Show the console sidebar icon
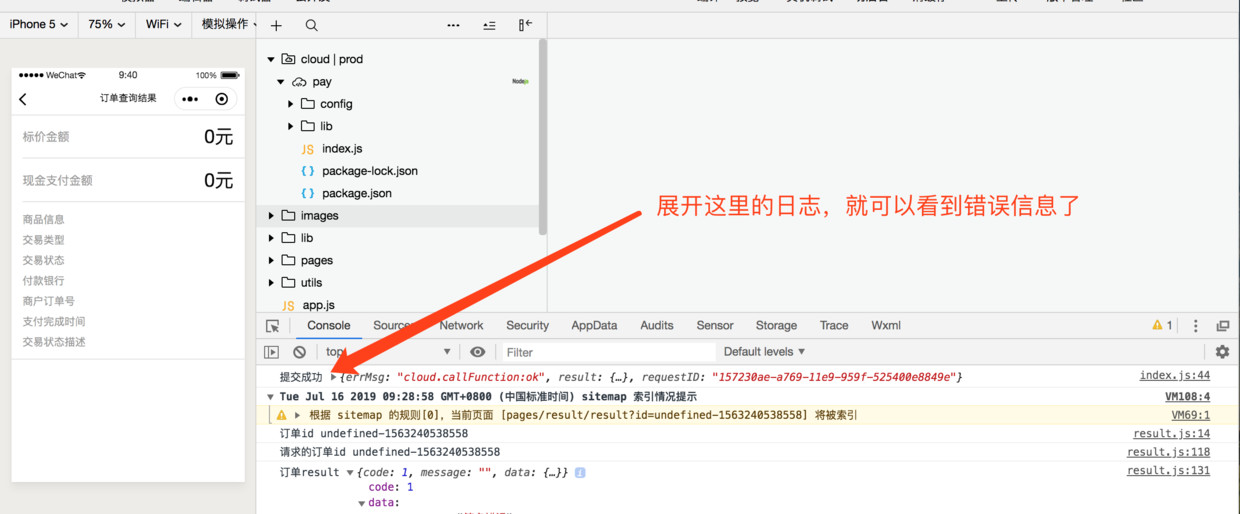This screenshot has width=1240, height=514. (x=272, y=352)
